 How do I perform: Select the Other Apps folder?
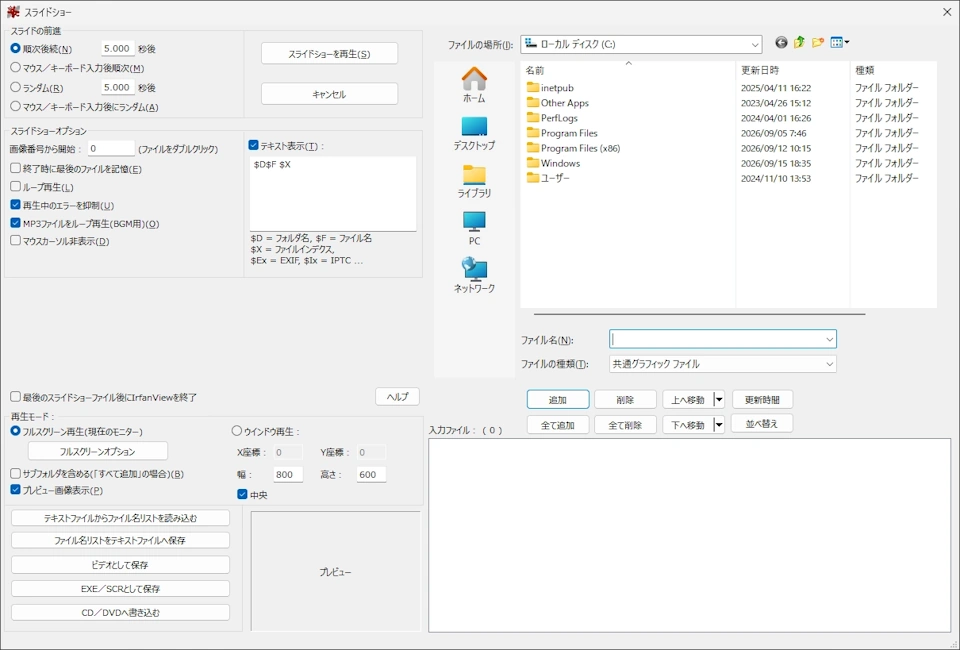[557, 103]
